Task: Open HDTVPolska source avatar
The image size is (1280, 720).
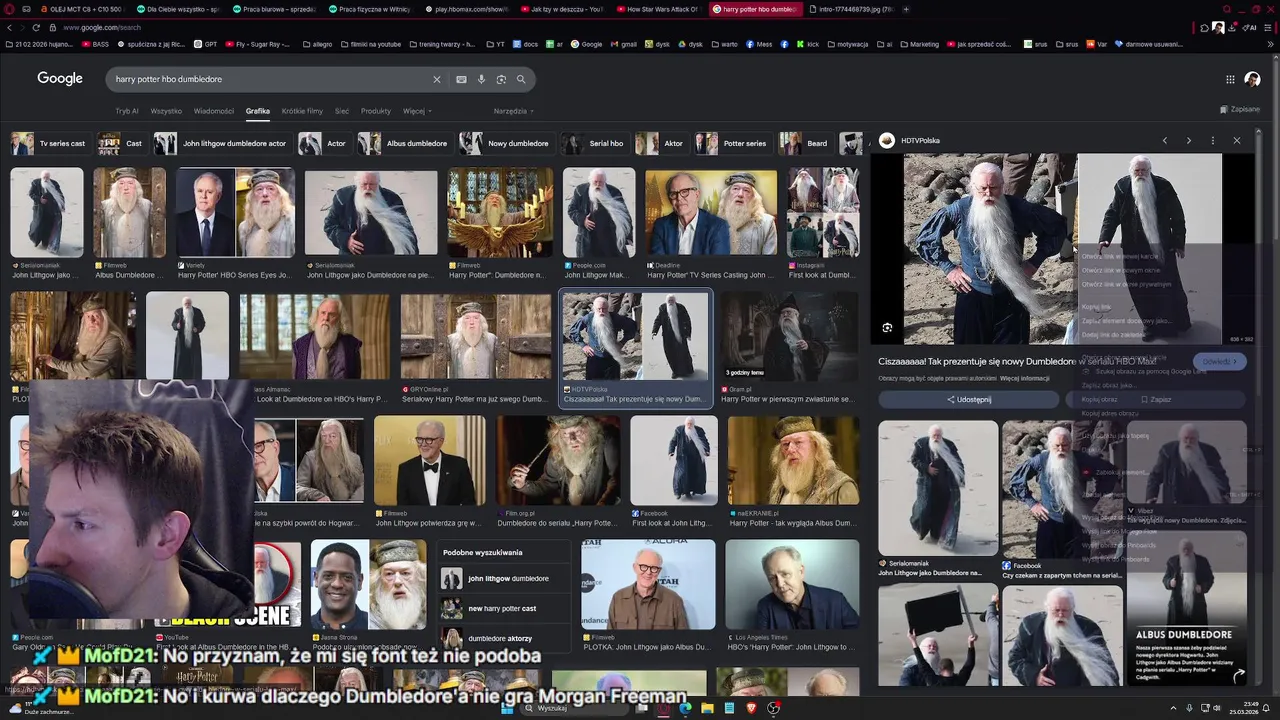Action: click(887, 141)
